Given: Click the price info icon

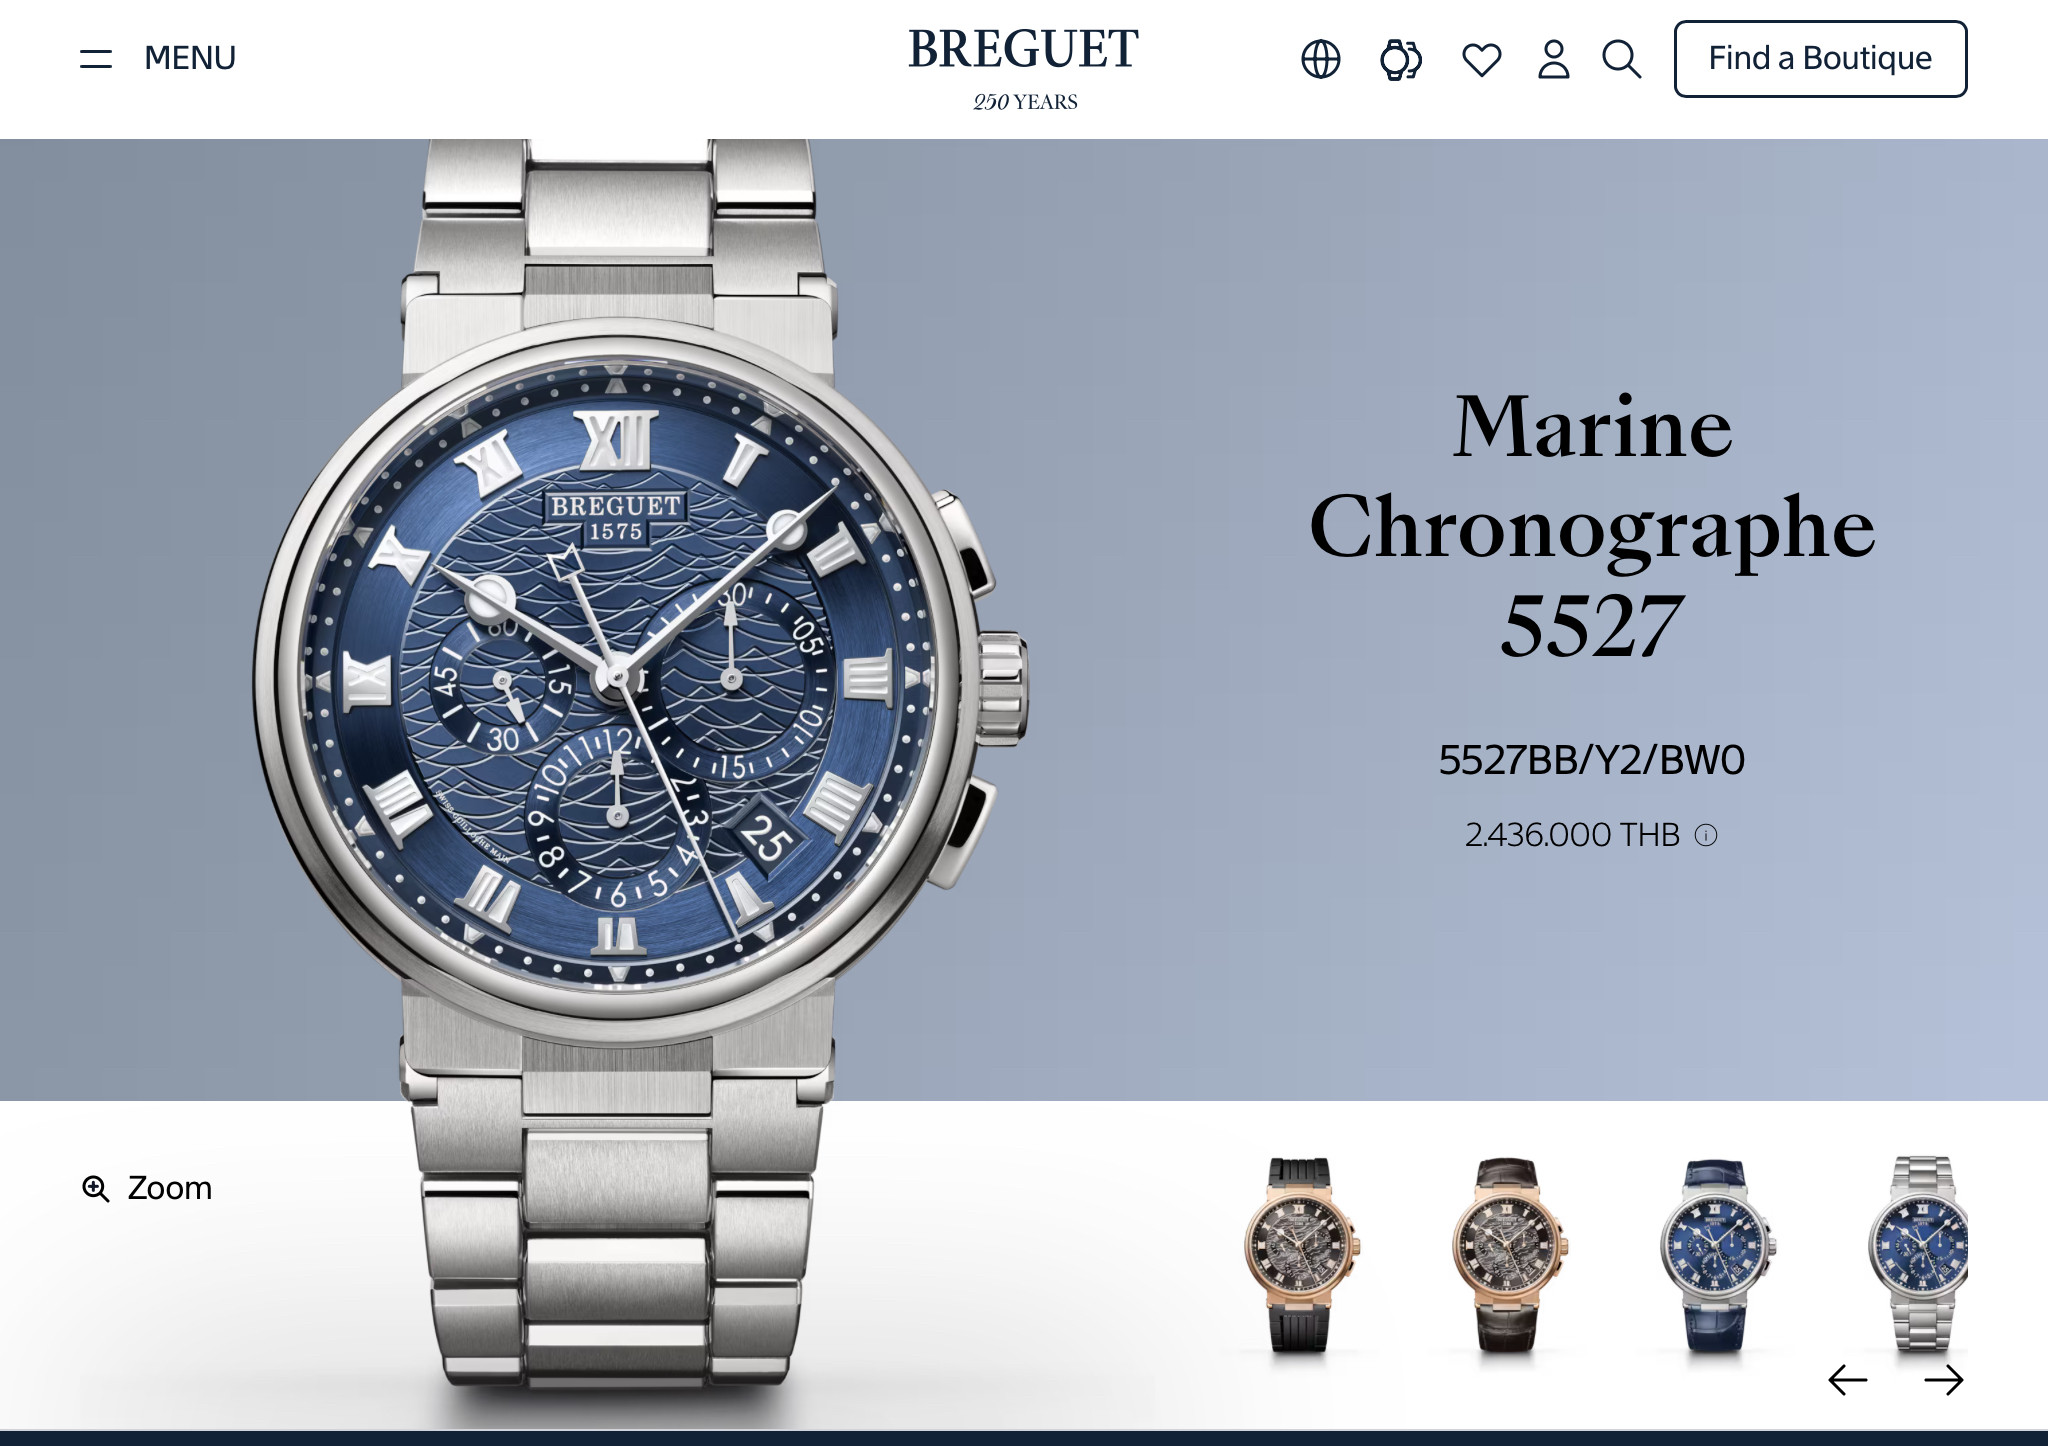Looking at the screenshot, I should pos(1706,835).
